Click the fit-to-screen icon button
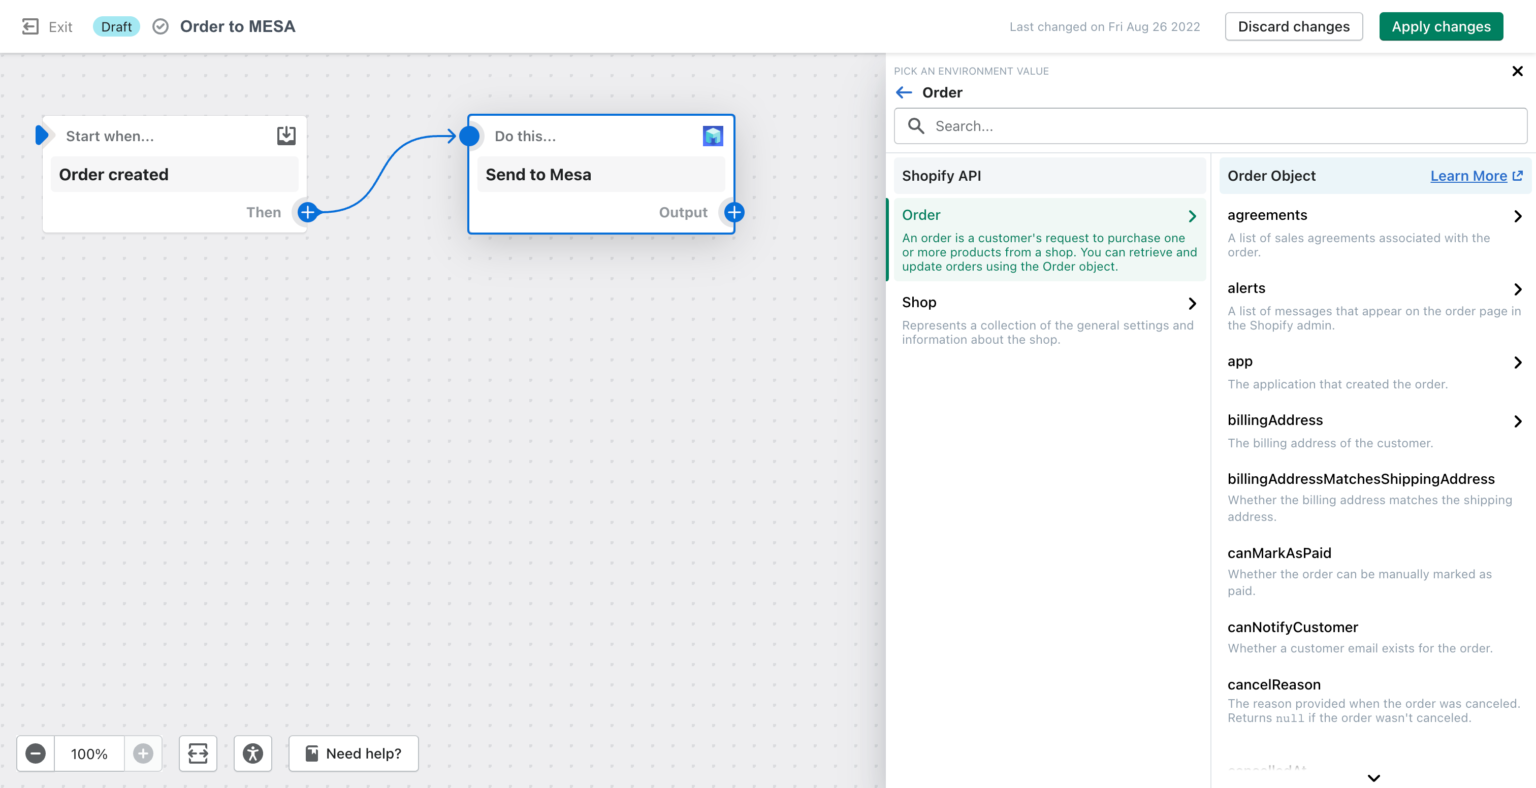The width and height of the screenshot is (1536, 788). tap(198, 754)
